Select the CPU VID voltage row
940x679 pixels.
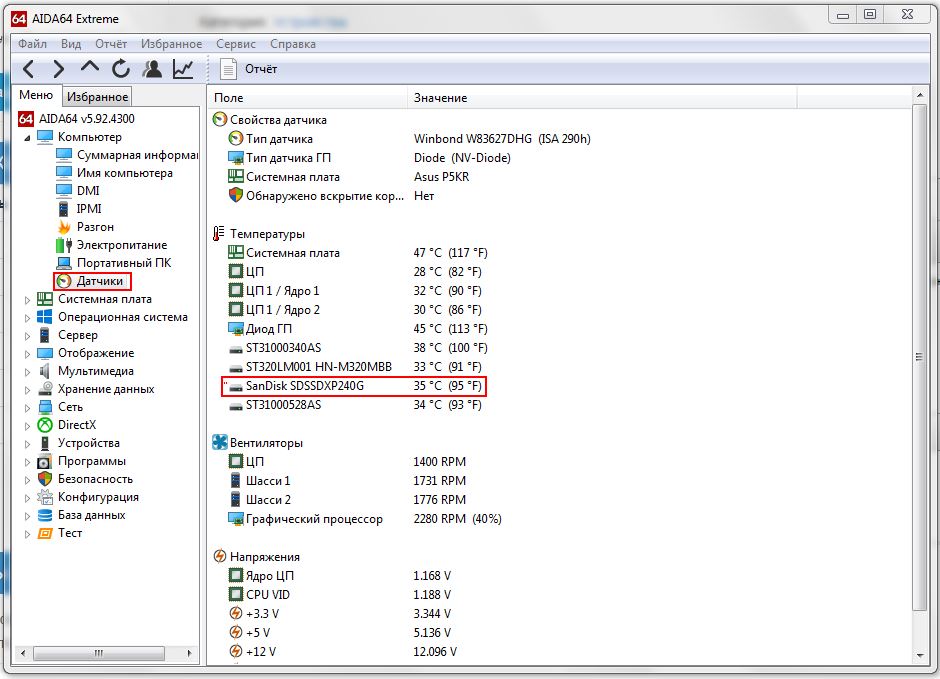click(x=340, y=594)
